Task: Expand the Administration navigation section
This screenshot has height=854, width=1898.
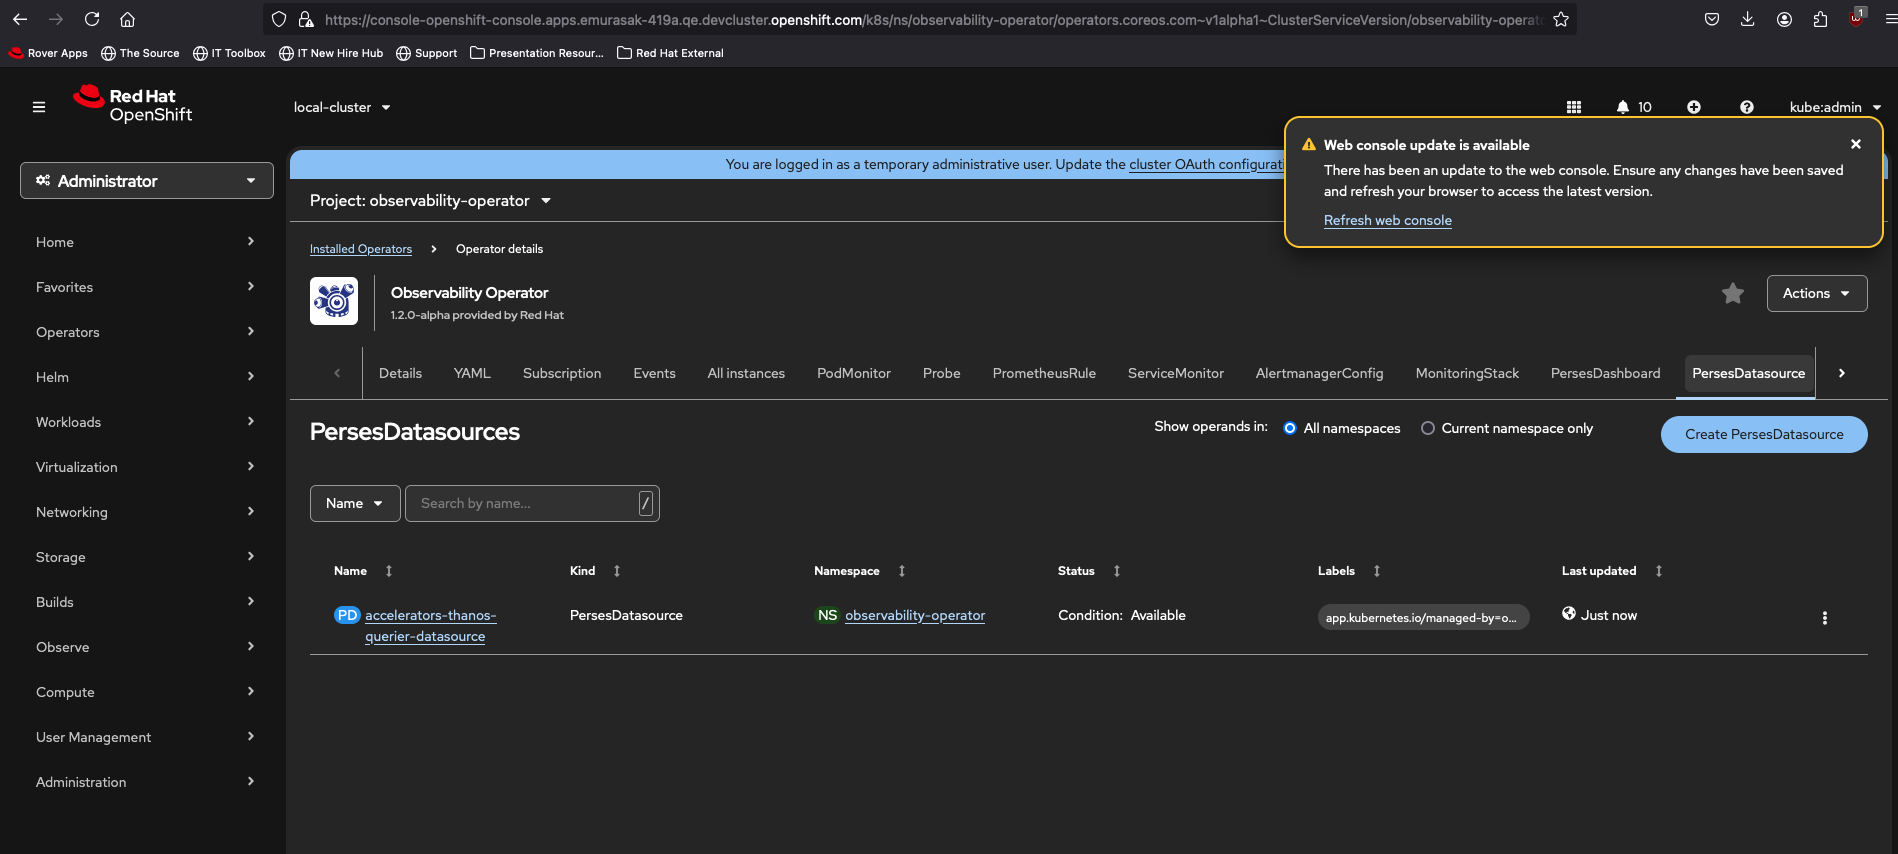Action: (x=145, y=782)
